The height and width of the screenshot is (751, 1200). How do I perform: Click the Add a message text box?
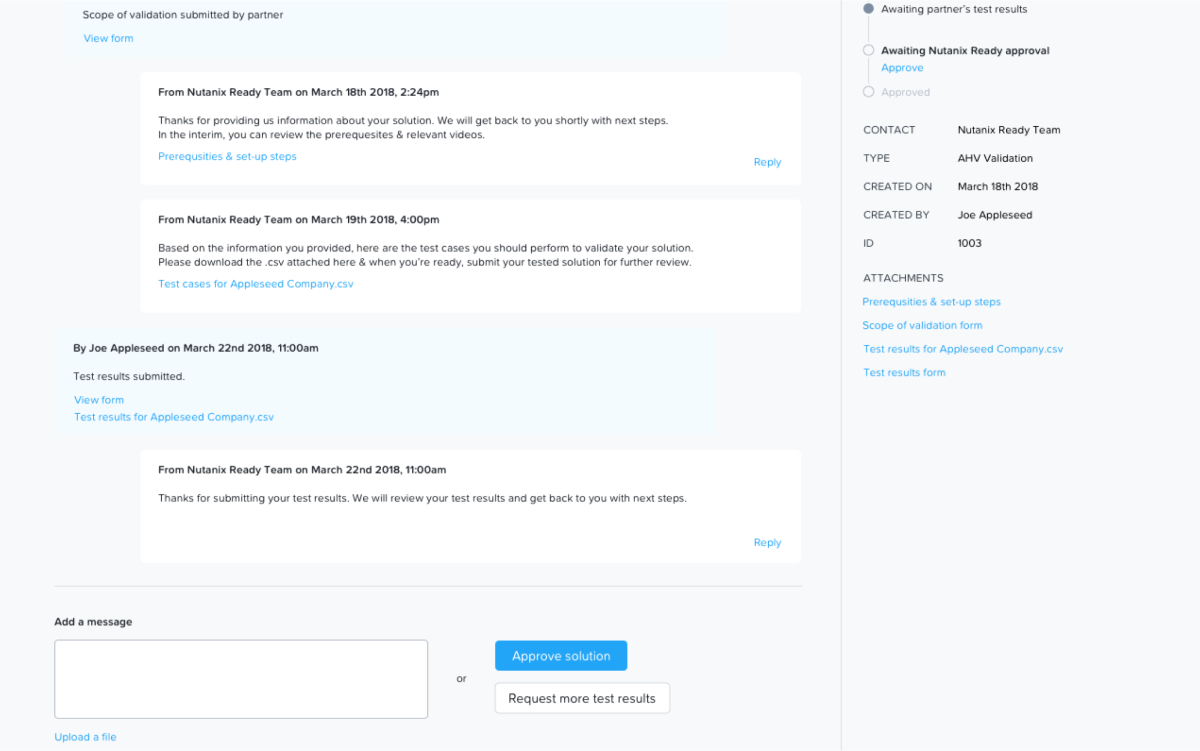pos(240,678)
